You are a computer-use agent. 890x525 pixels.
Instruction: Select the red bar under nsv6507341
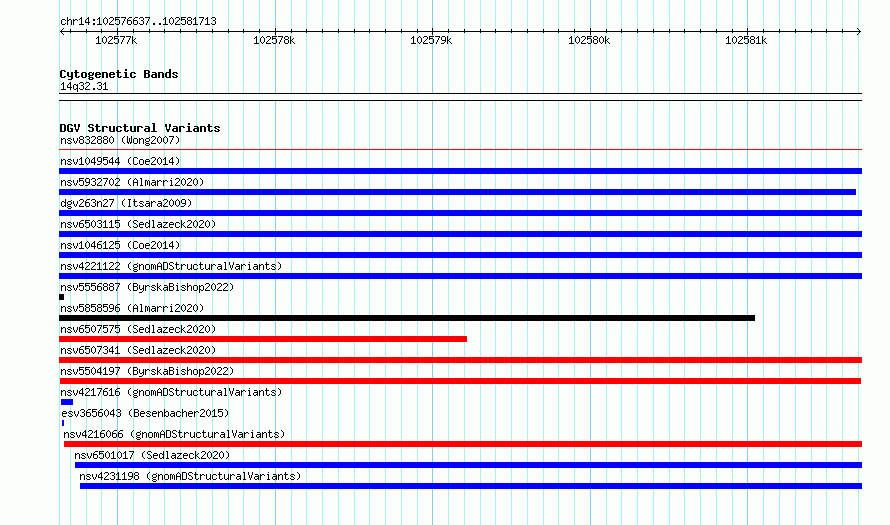(460, 360)
